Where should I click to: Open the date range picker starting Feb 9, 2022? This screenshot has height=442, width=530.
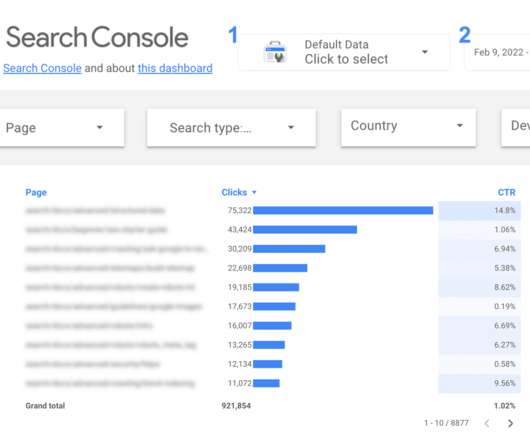[498, 52]
